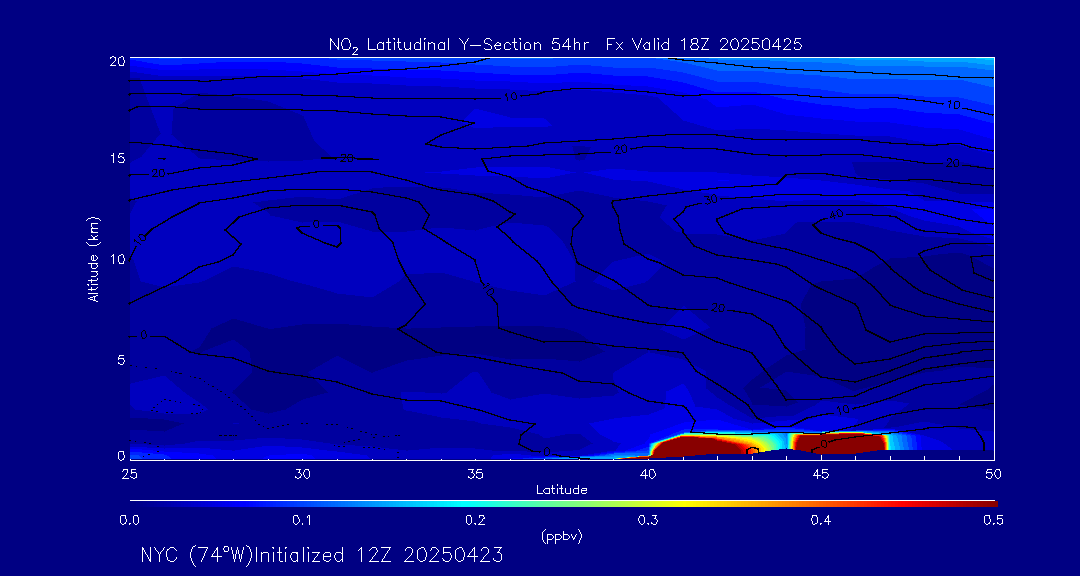The image size is (1080, 576).
Task: Select the "Altitude (km)" axis label
Action: [93, 258]
